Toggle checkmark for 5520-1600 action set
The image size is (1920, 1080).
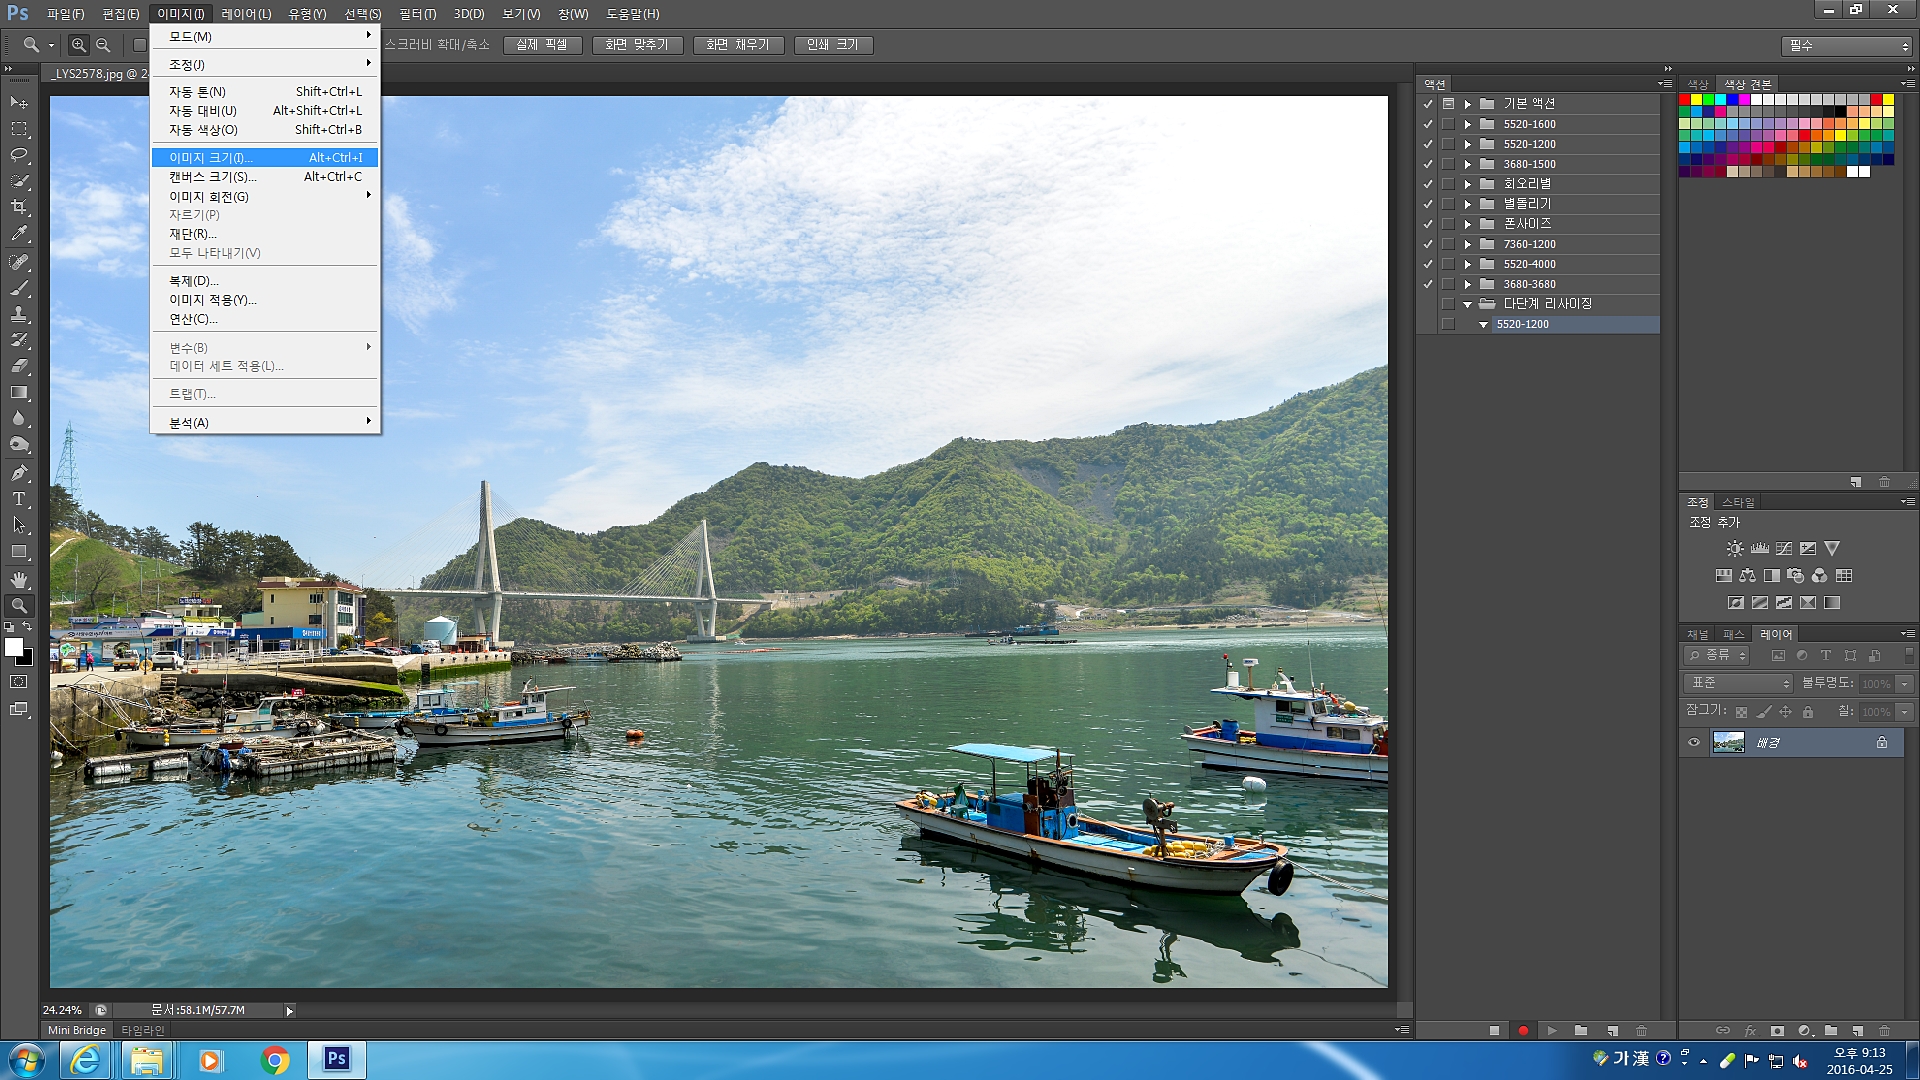pos(1428,124)
